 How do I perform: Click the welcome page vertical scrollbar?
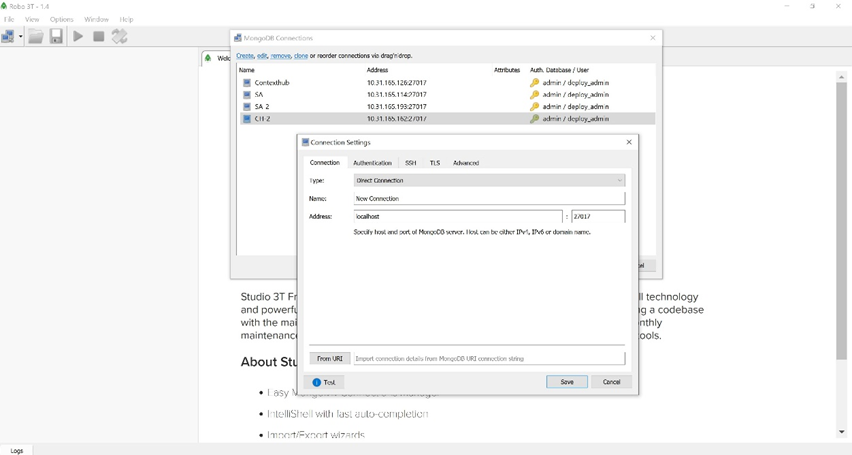pos(841,220)
